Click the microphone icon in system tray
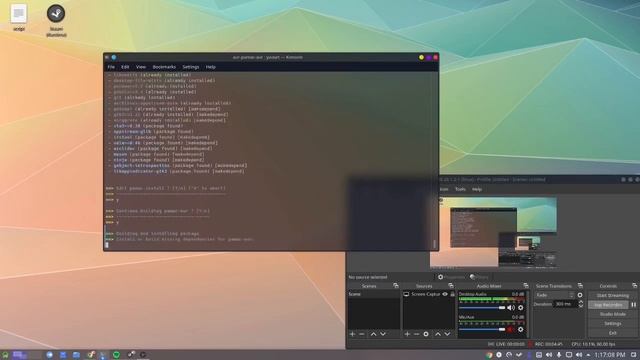 click(x=559, y=355)
